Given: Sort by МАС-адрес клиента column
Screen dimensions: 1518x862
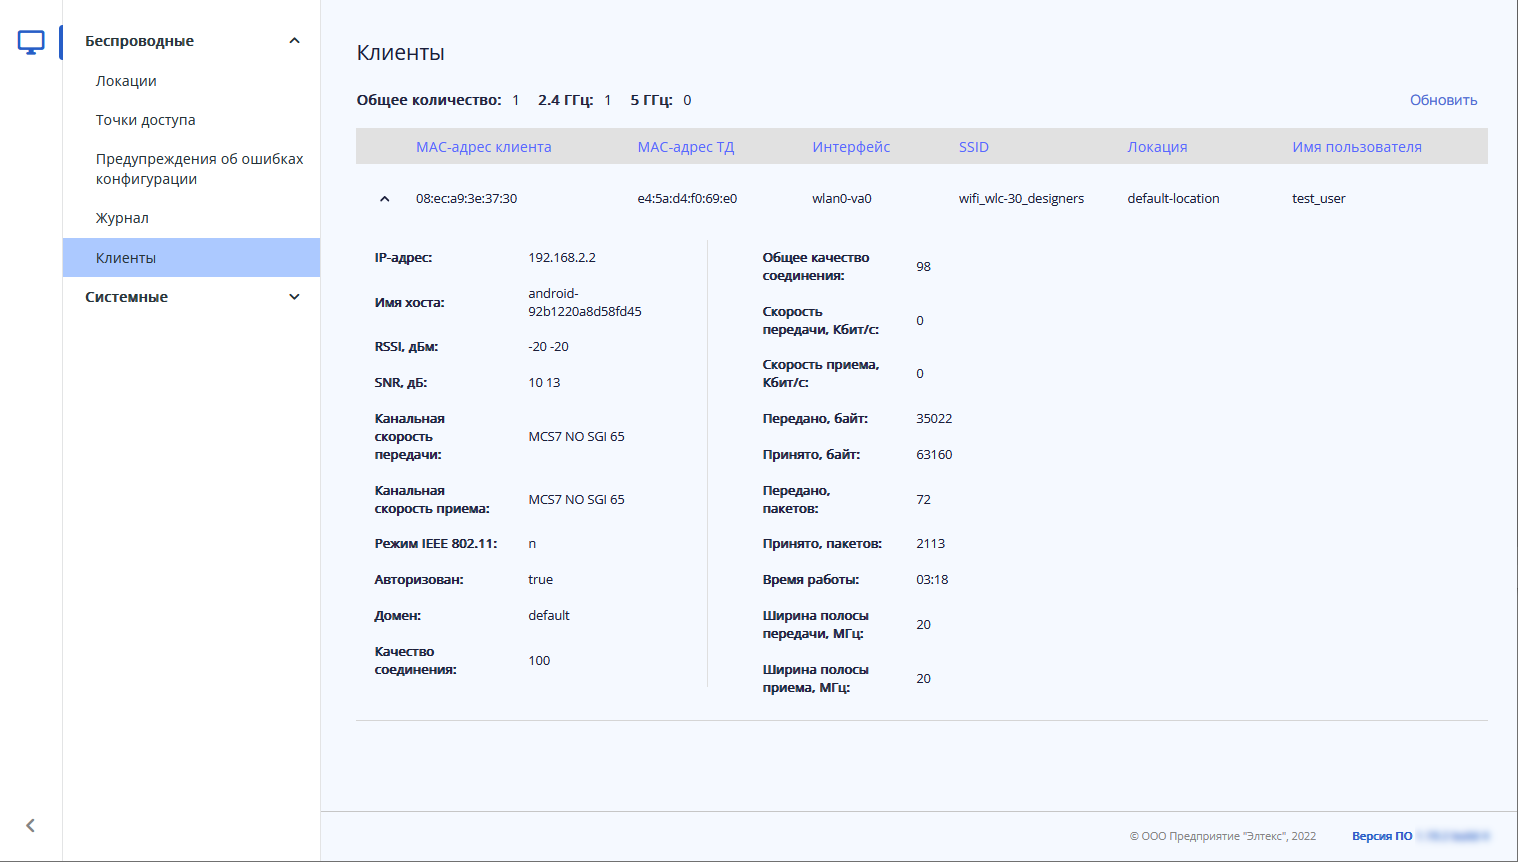Looking at the screenshot, I should (x=483, y=147).
